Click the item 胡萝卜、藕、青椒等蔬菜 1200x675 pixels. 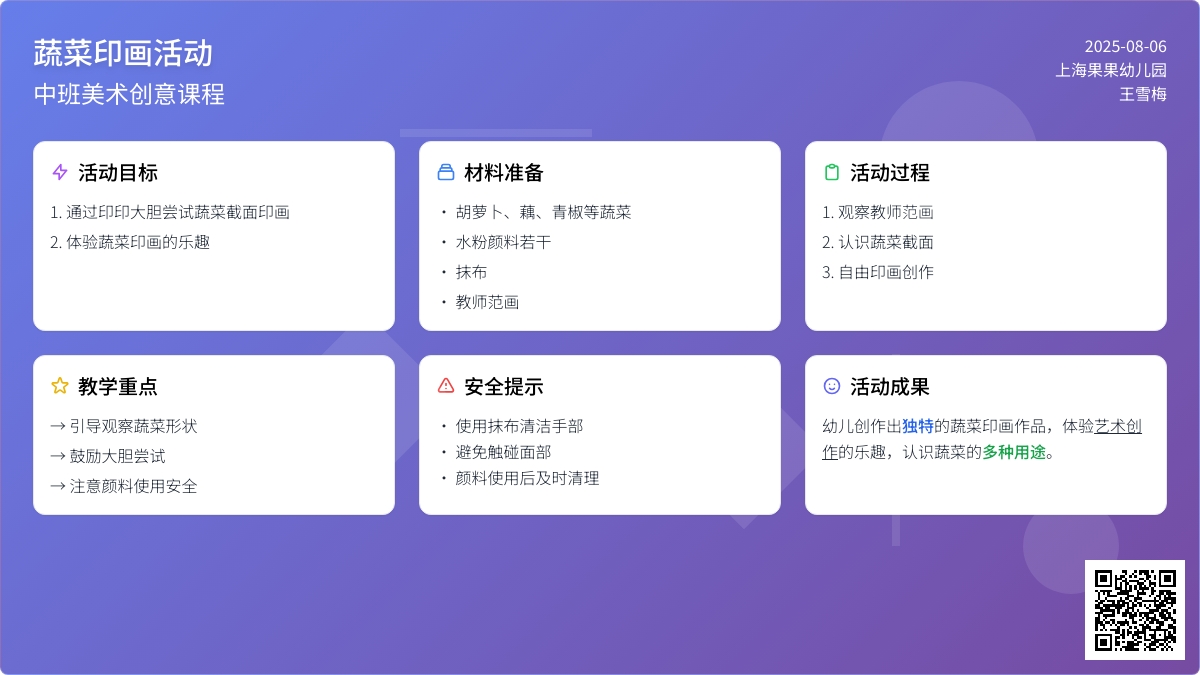543,212
